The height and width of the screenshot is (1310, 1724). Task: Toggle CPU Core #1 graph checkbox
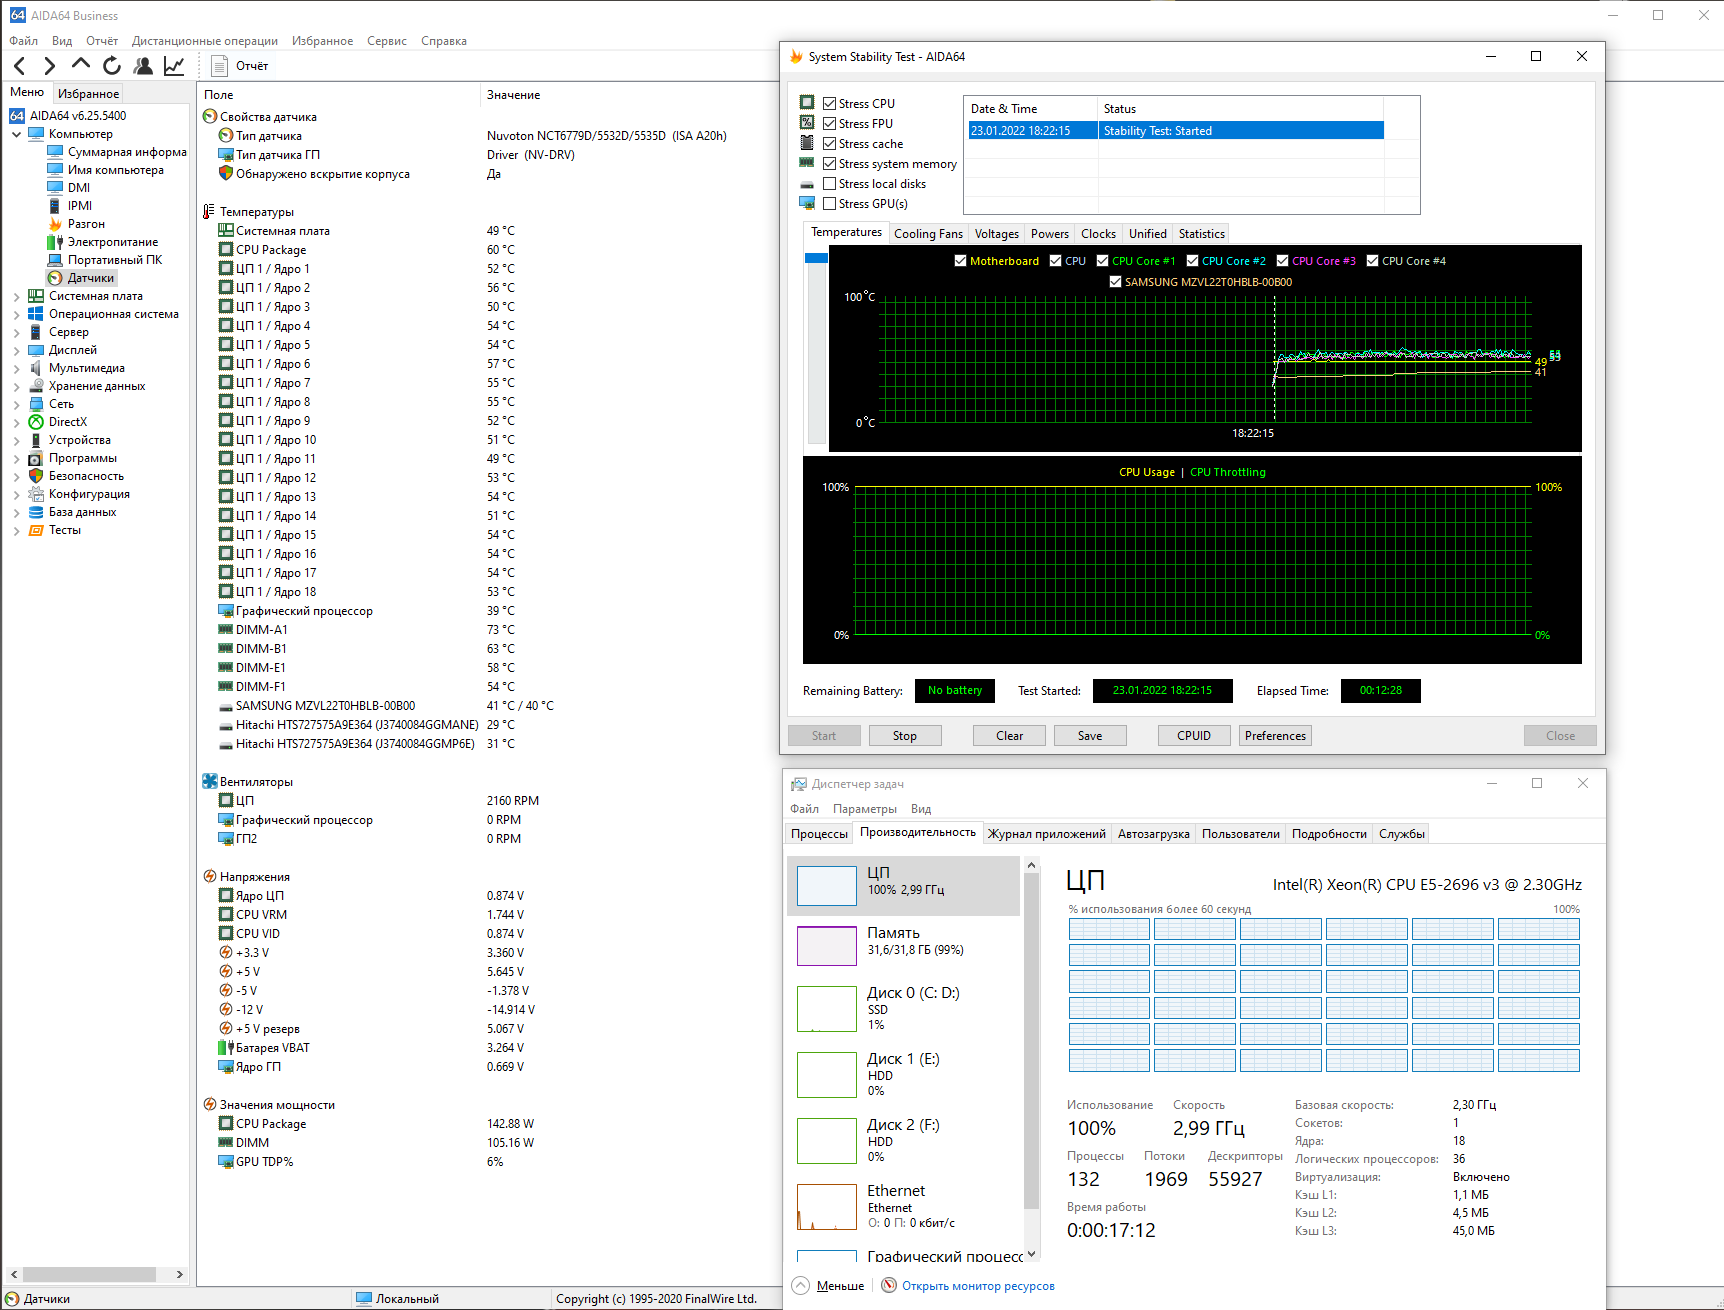[1103, 261]
